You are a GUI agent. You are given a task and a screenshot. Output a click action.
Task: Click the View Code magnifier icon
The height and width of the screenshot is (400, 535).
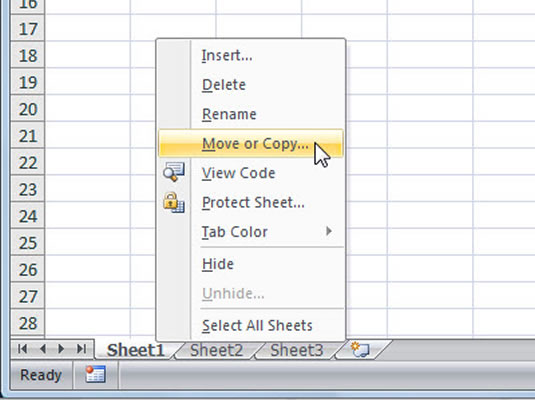174,172
